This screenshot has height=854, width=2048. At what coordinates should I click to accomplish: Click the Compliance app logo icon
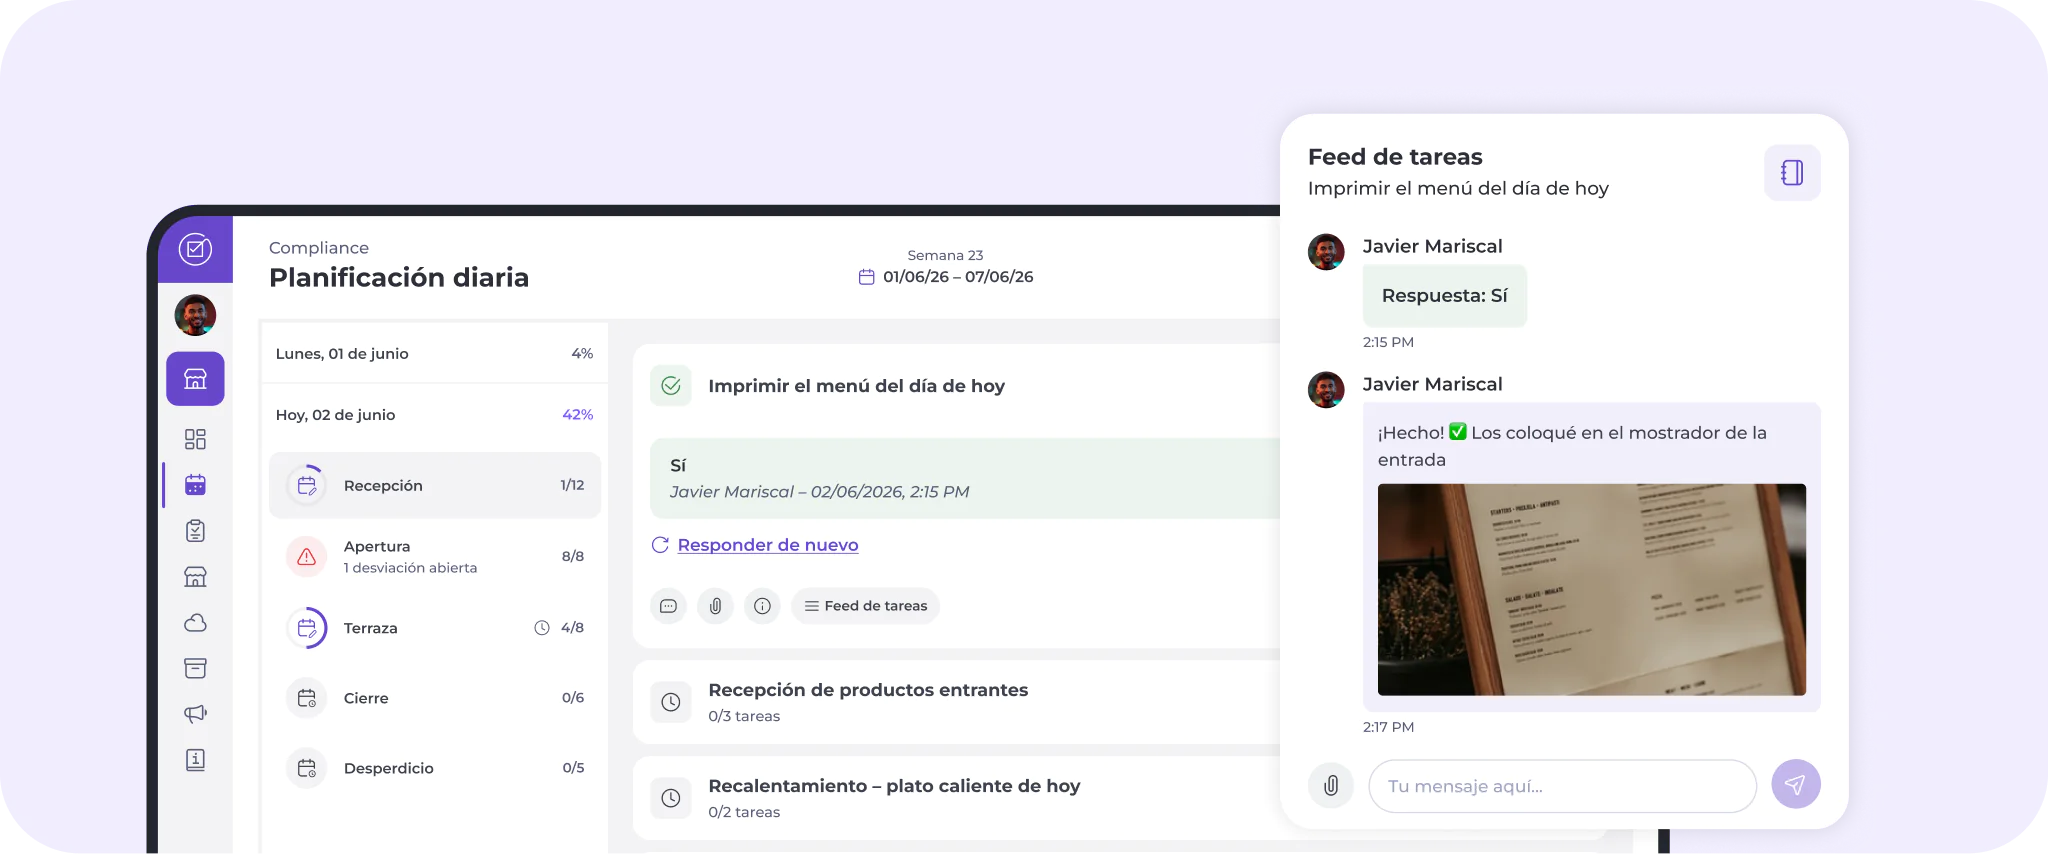(195, 248)
